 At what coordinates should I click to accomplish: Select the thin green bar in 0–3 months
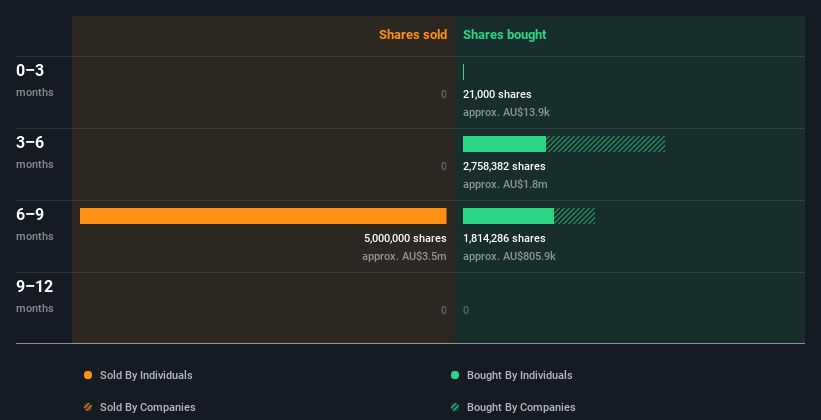click(x=463, y=72)
